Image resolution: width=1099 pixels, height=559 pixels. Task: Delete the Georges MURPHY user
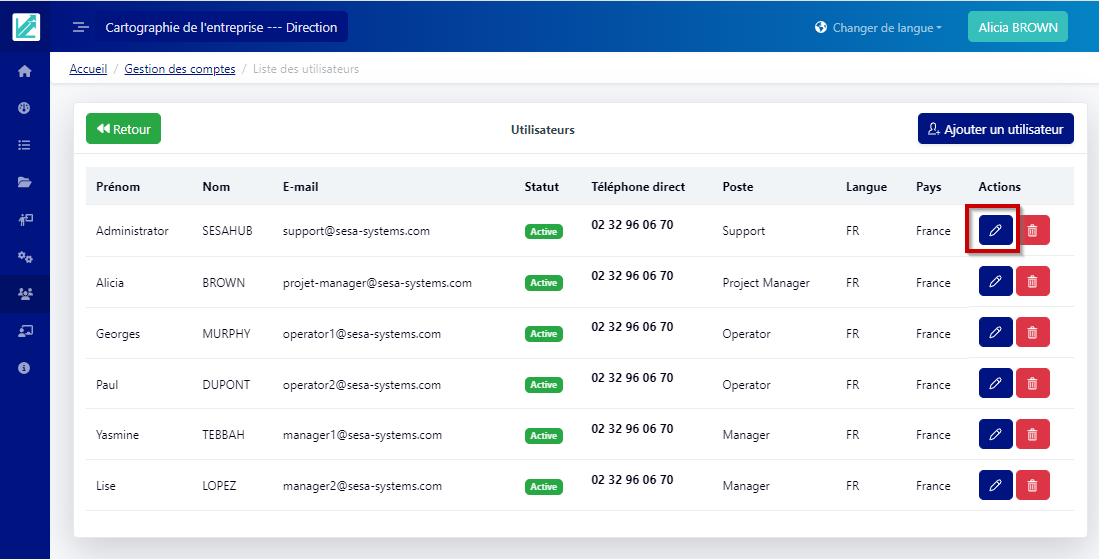click(x=1032, y=334)
